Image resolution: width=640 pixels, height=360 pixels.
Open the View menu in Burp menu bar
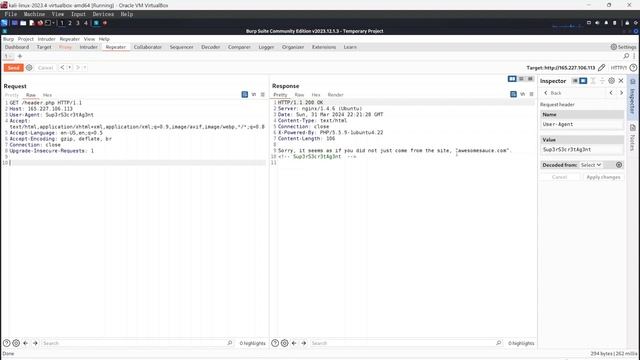(x=89, y=39)
